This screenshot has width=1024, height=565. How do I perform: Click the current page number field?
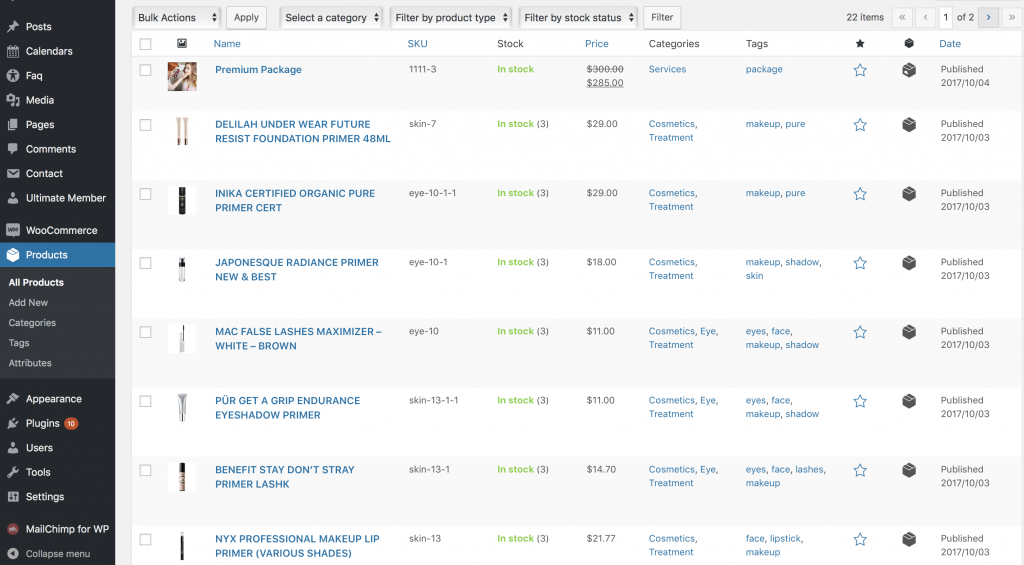(x=946, y=18)
